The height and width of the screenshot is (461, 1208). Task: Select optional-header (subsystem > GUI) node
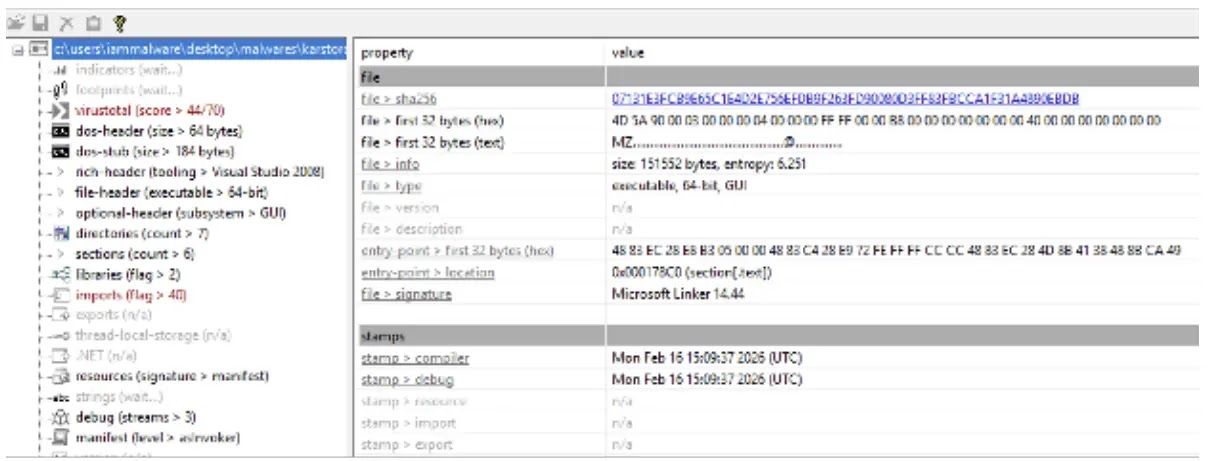click(x=181, y=213)
